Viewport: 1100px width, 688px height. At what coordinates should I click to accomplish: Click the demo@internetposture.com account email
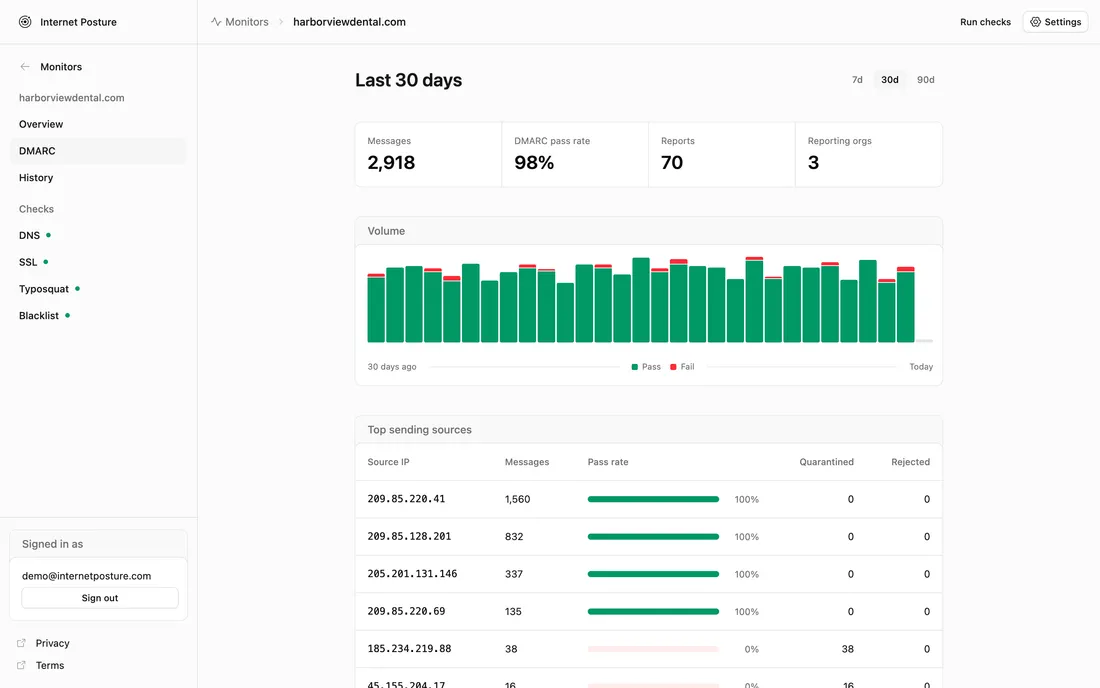(86, 576)
